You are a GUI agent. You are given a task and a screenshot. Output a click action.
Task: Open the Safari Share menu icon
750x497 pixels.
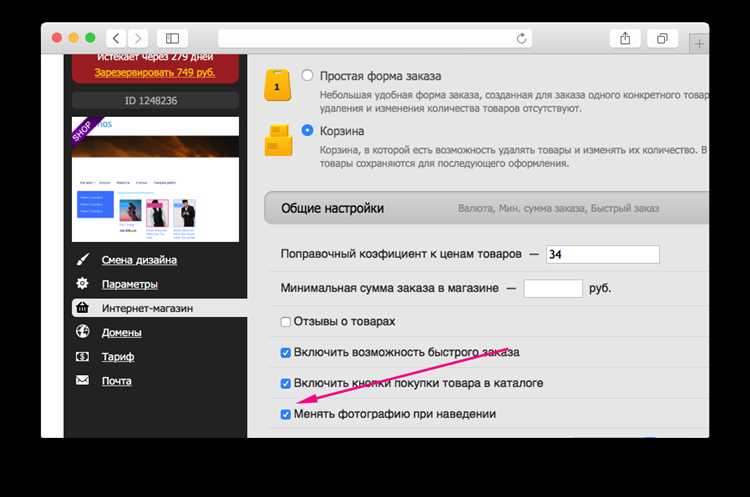(625, 38)
